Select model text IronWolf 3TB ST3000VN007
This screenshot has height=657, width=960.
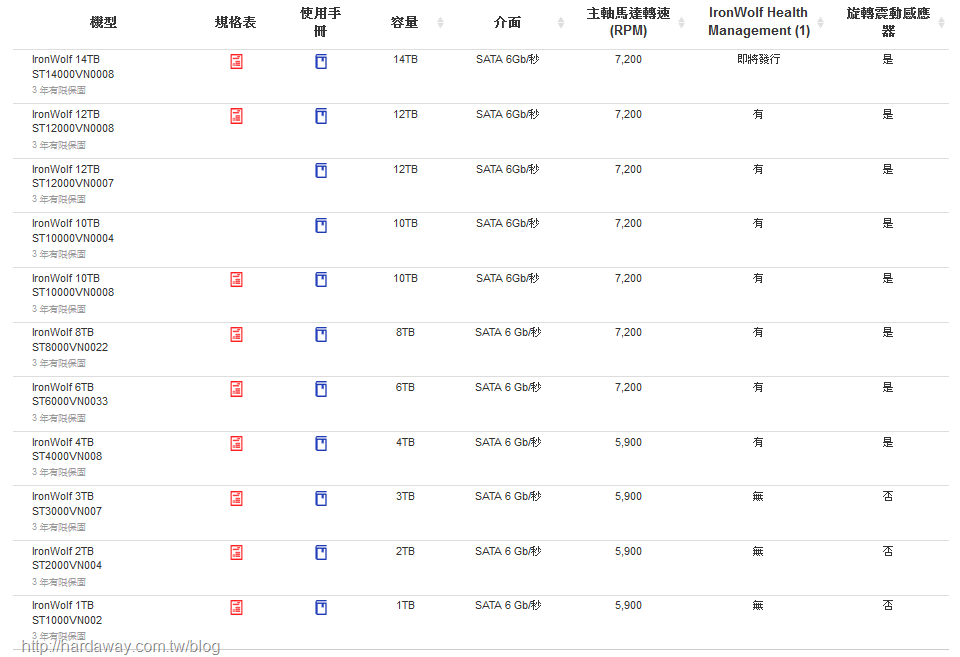click(67, 504)
